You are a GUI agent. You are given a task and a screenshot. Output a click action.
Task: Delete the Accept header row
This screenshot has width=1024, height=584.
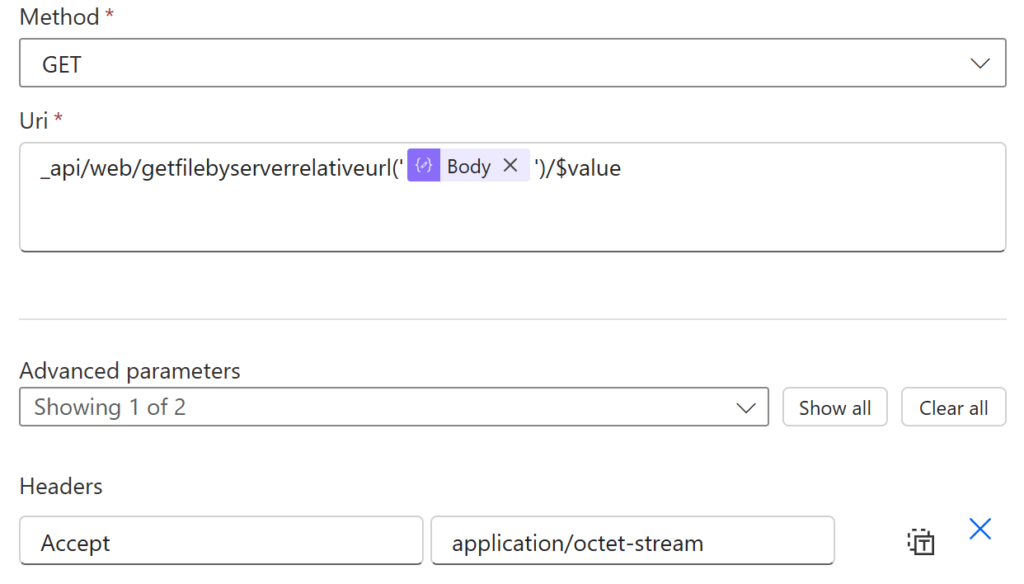(x=980, y=530)
